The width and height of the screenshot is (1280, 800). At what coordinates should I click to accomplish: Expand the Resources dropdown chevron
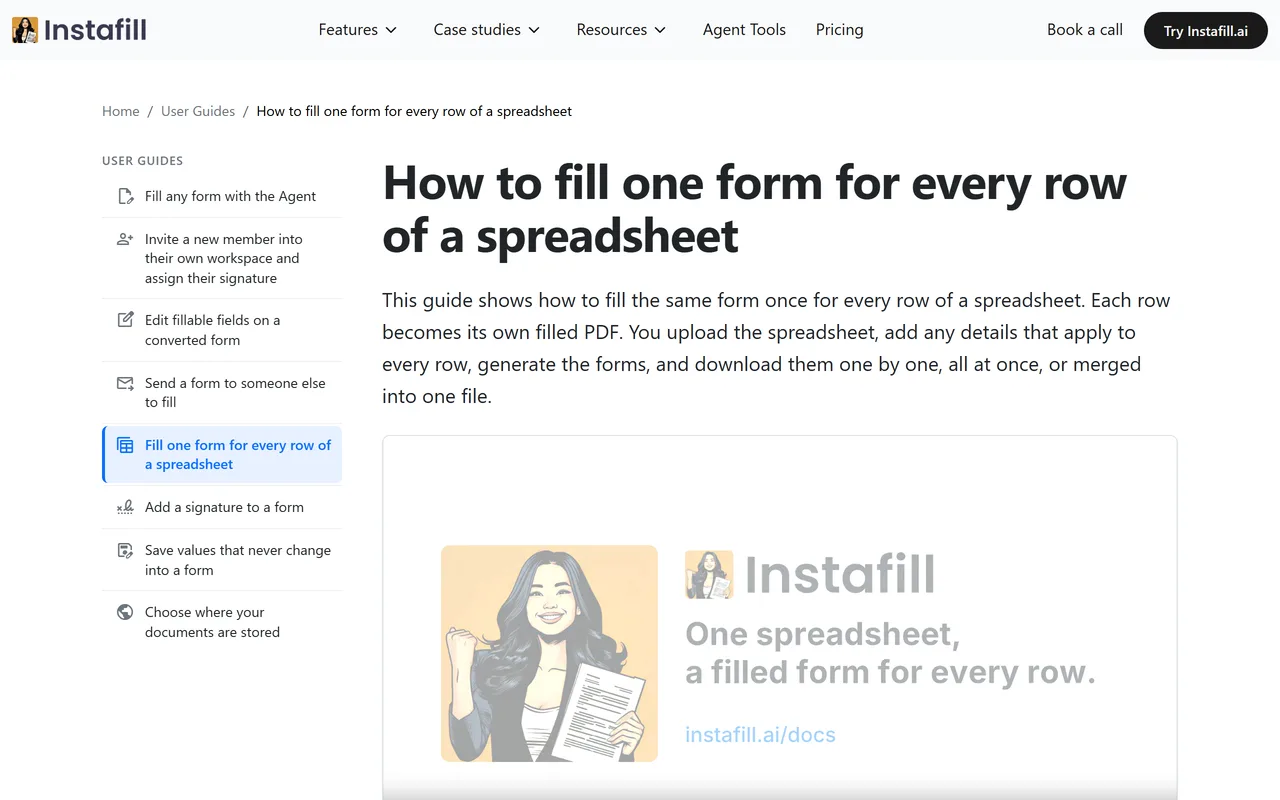coord(660,30)
